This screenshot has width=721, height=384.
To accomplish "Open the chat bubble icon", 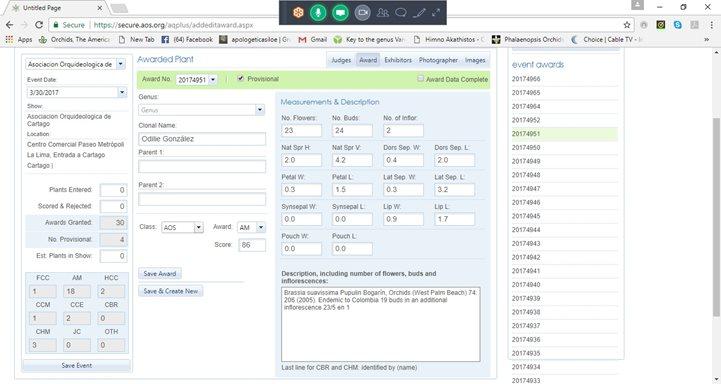I will click(x=401, y=13).
